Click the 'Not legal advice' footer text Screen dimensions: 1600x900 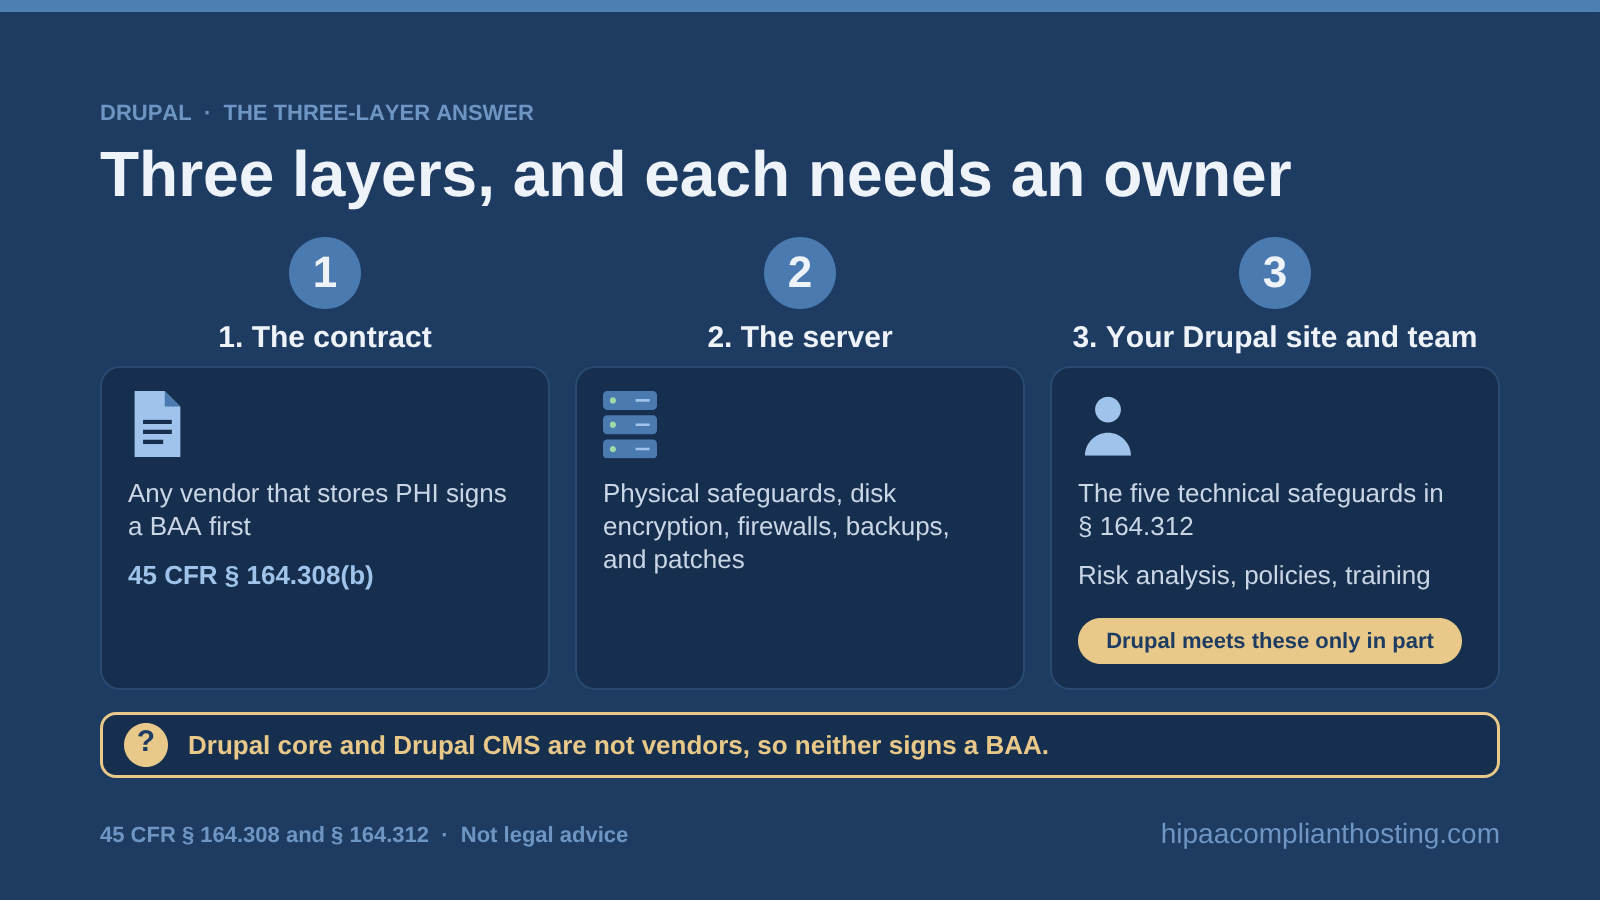[x=544, y=835]
